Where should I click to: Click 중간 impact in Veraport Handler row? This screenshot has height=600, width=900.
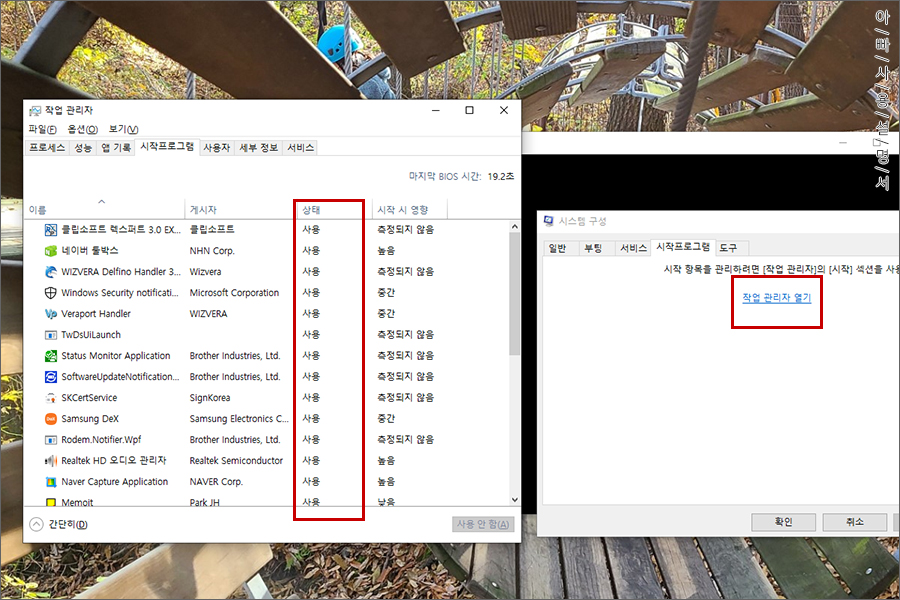386,313
